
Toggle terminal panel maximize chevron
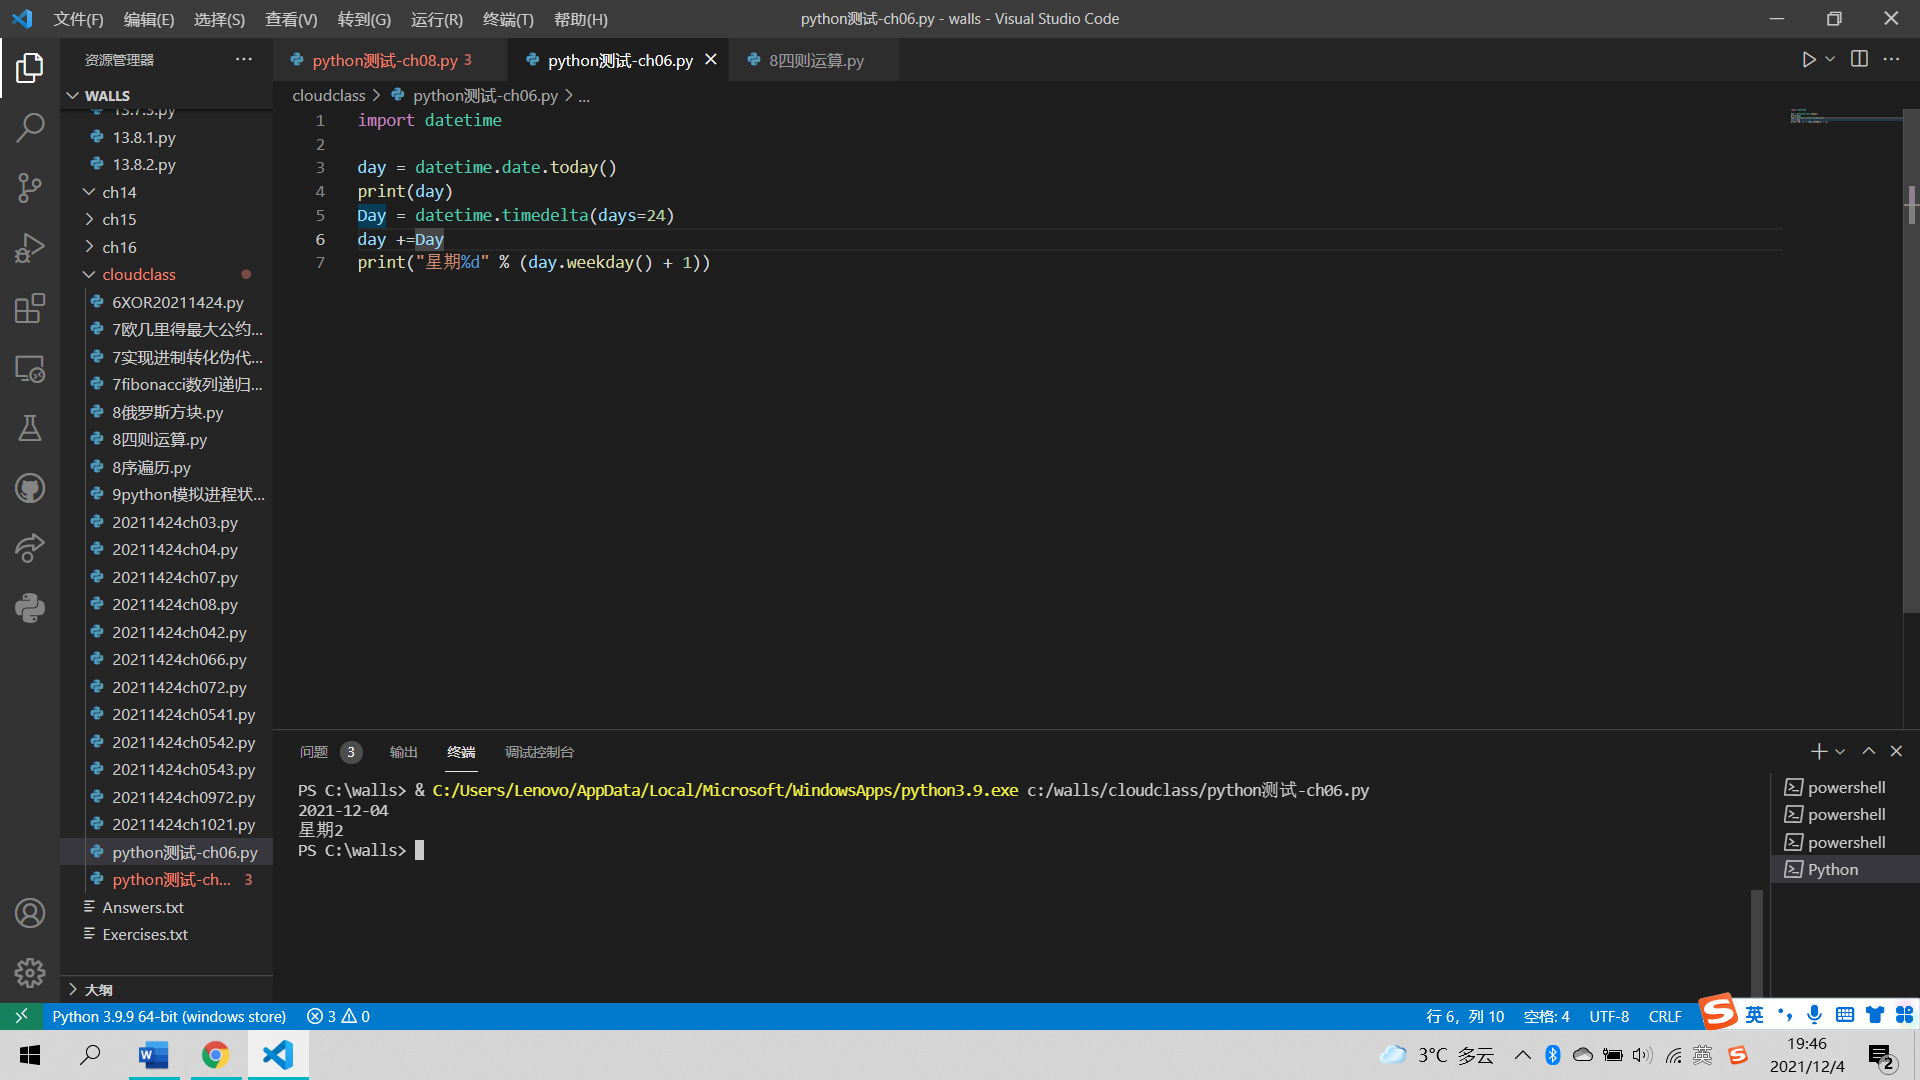pyautogui.click(x=1868, y=751)
